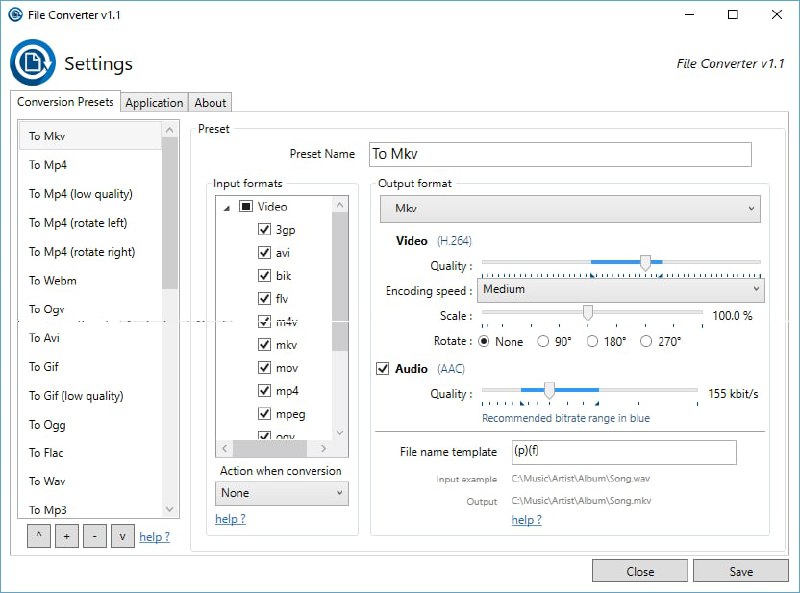This screenshot has width=800, height=593.
Task: Click the scroll-down arrow on input formats list
Action: point(340,433)
